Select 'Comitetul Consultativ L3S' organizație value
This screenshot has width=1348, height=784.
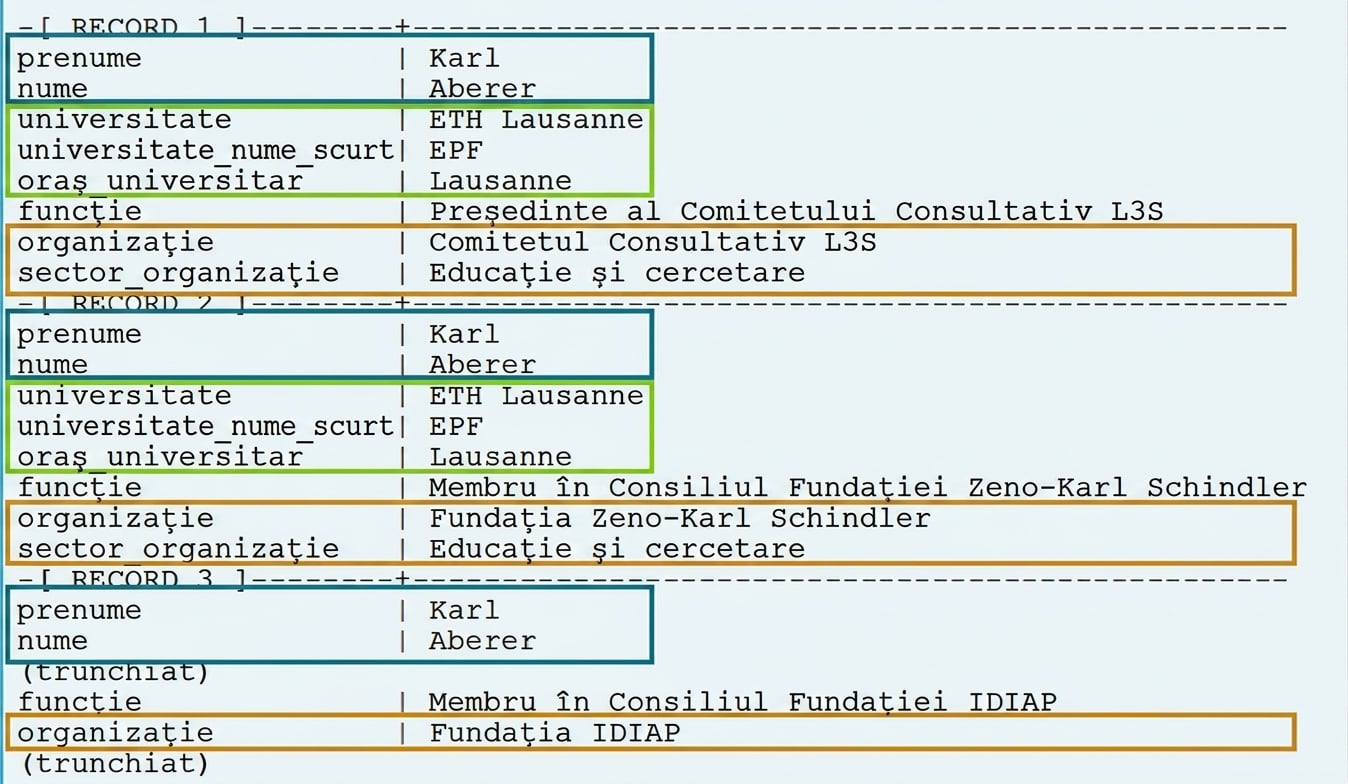pos(652,242)
